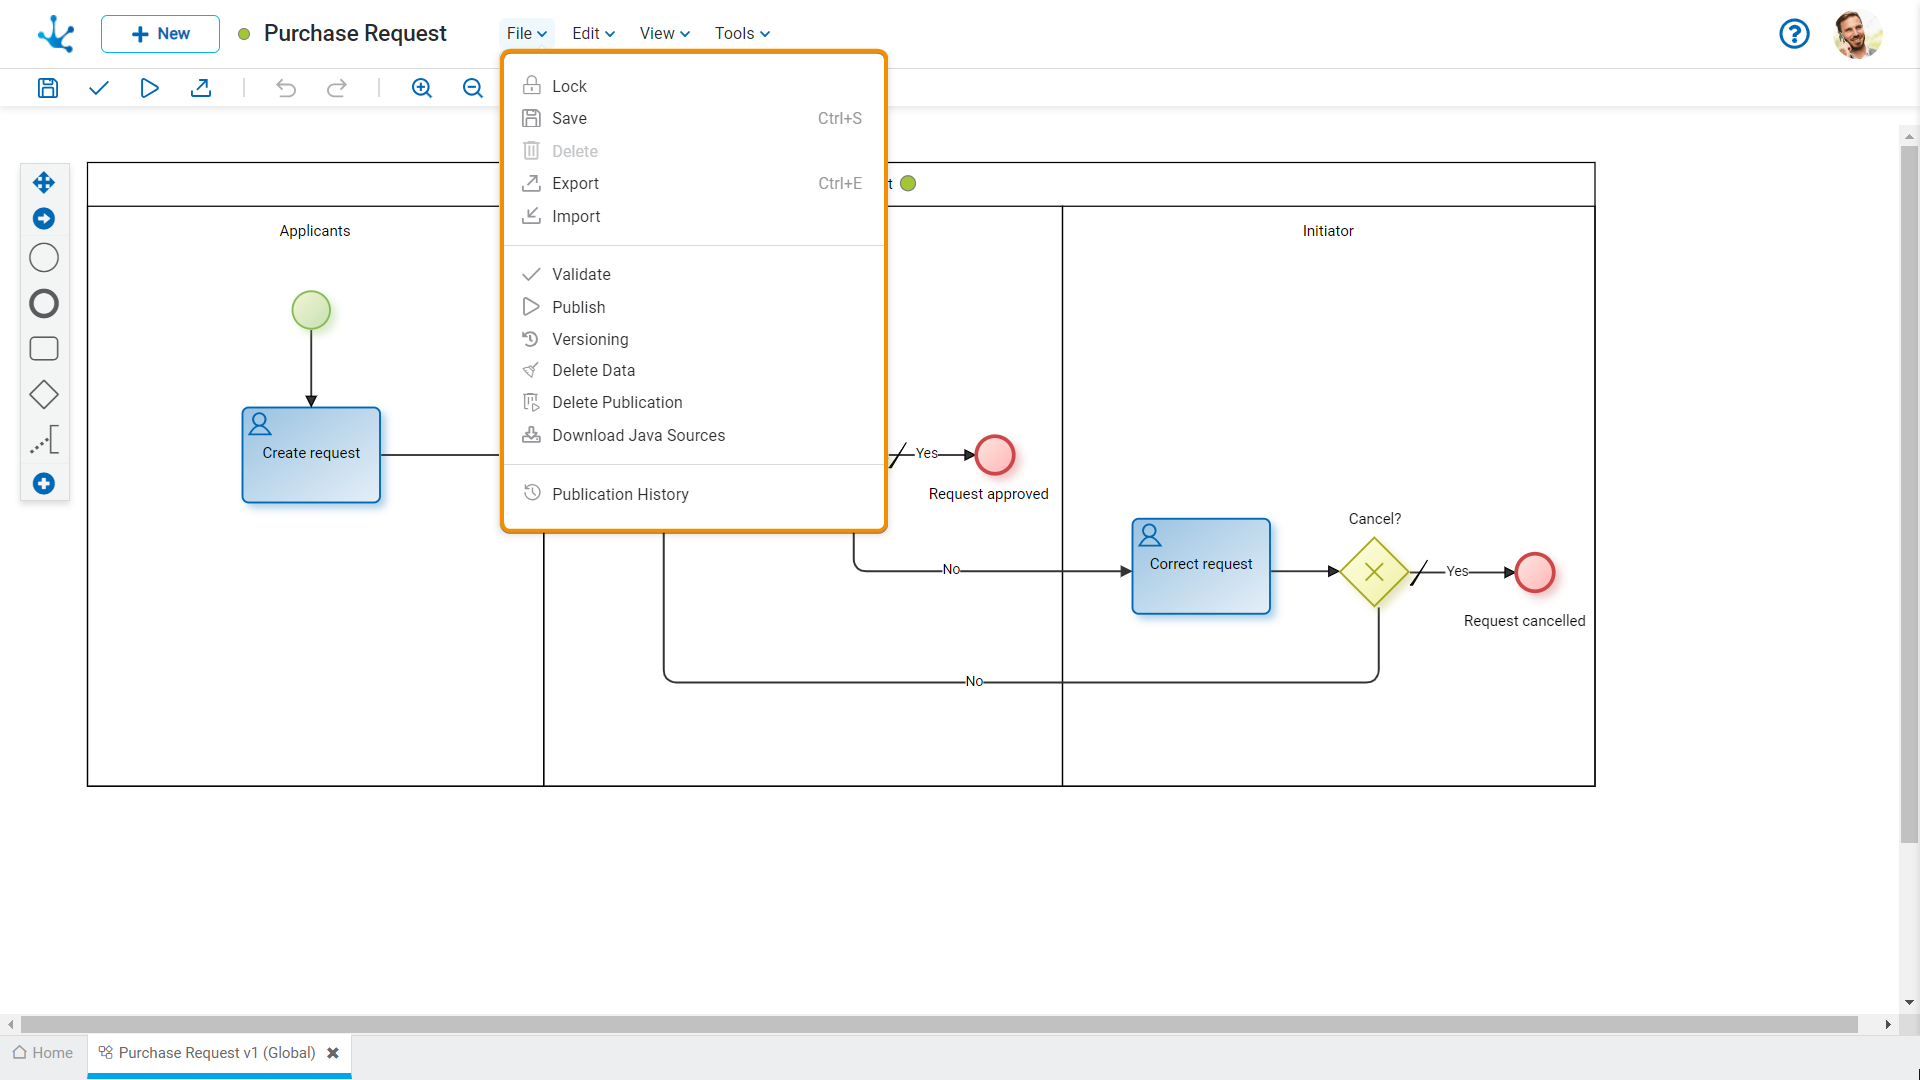Expand the View menu dropdown
The height and width of the screenshot is (1080, 1920).
[664, 34]
